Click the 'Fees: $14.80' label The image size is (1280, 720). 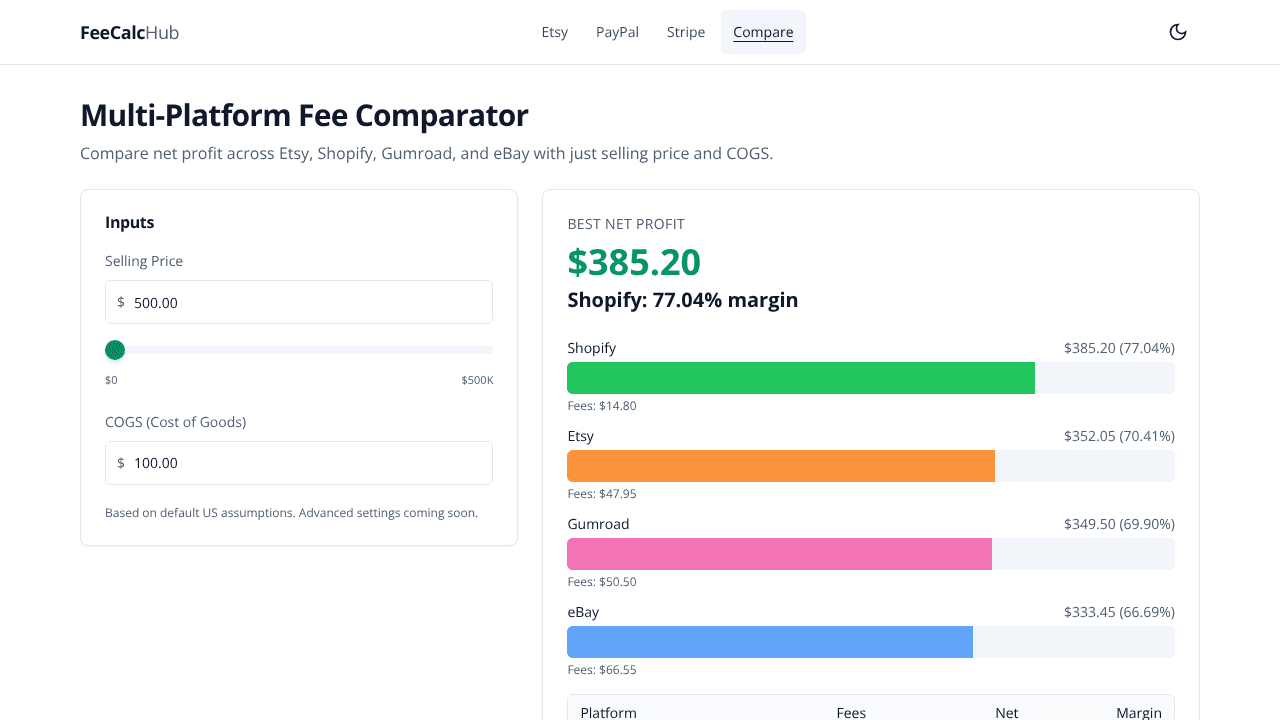click(x=602, y=406)
